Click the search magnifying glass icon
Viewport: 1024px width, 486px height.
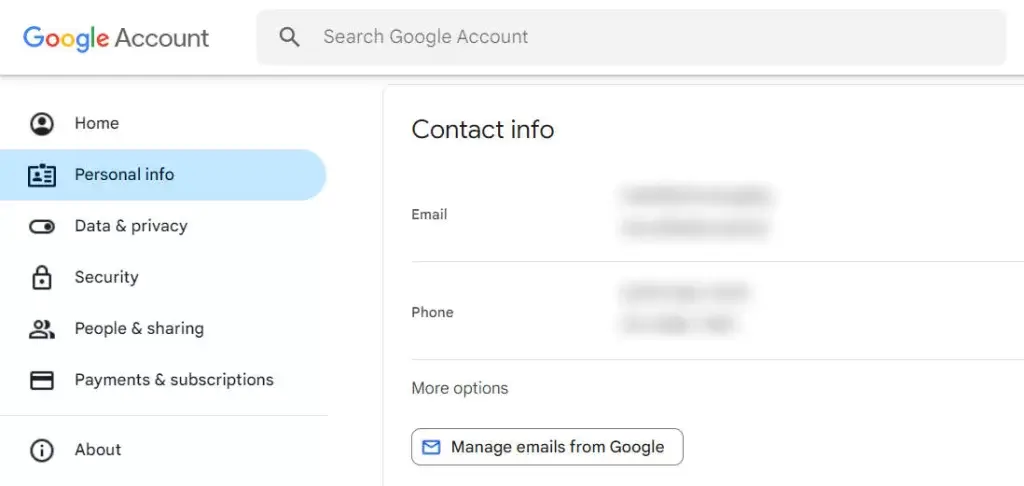pyautogui.click(x=289, y=37)
